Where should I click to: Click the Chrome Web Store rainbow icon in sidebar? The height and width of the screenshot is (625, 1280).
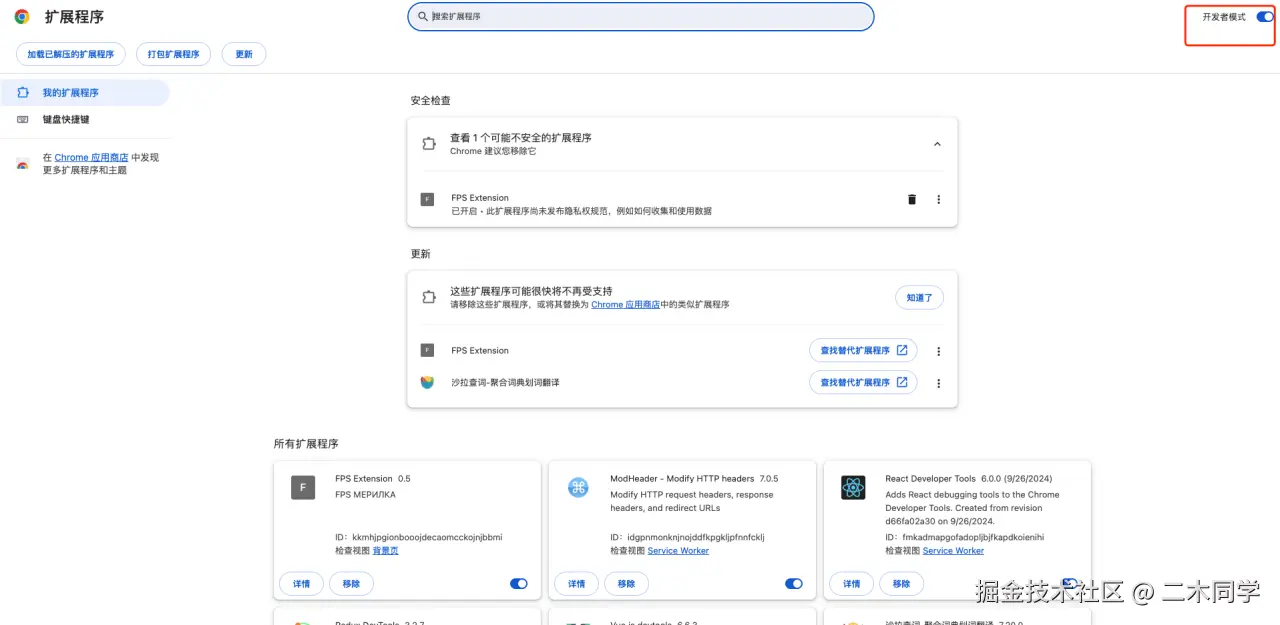click(x=22, y=164)
